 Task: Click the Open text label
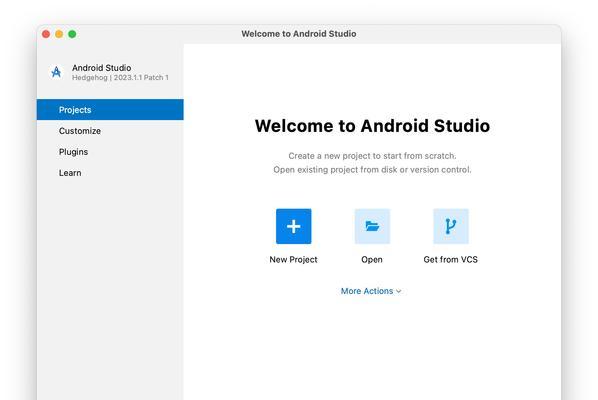pos(372,260)
